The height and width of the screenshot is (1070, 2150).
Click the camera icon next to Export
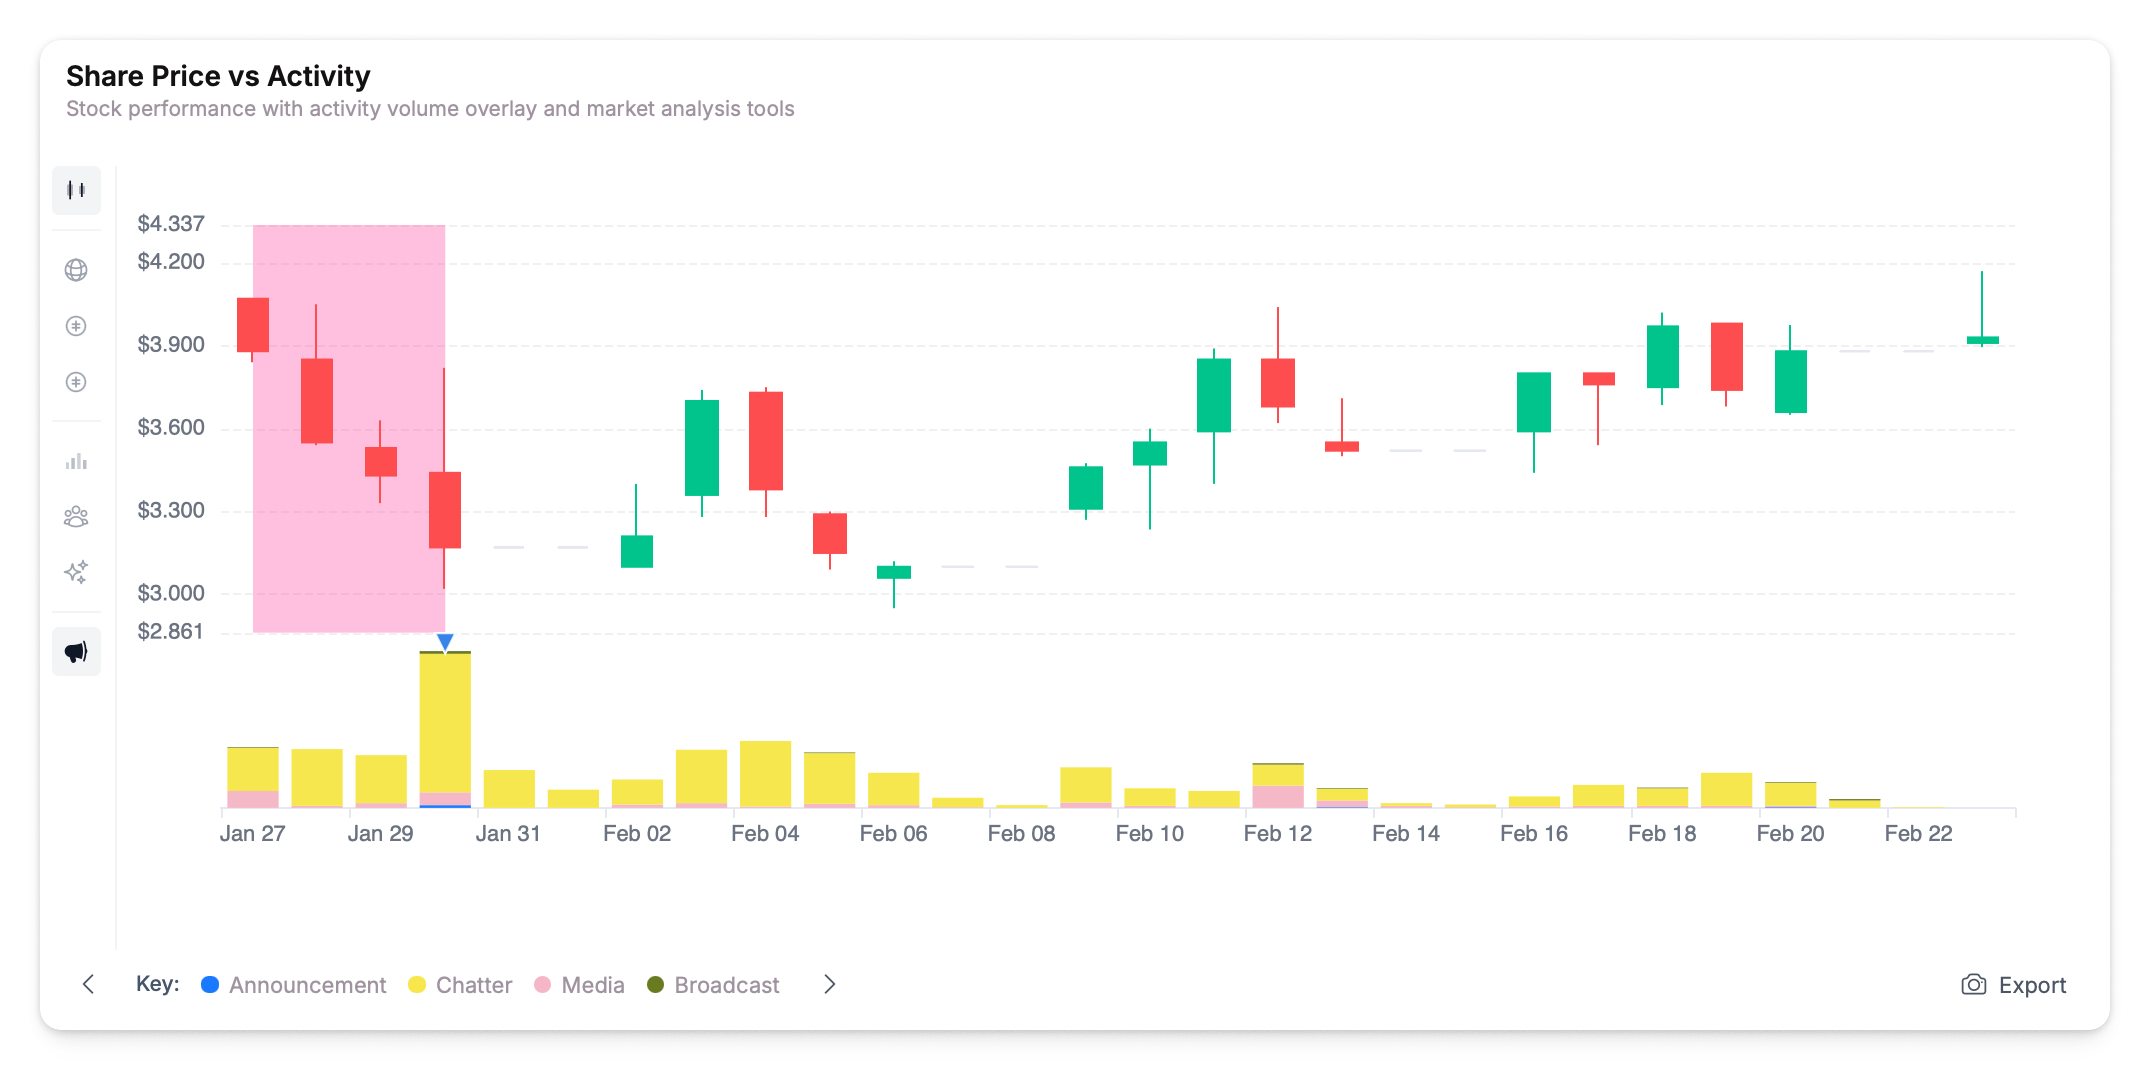pos(1972,985)
